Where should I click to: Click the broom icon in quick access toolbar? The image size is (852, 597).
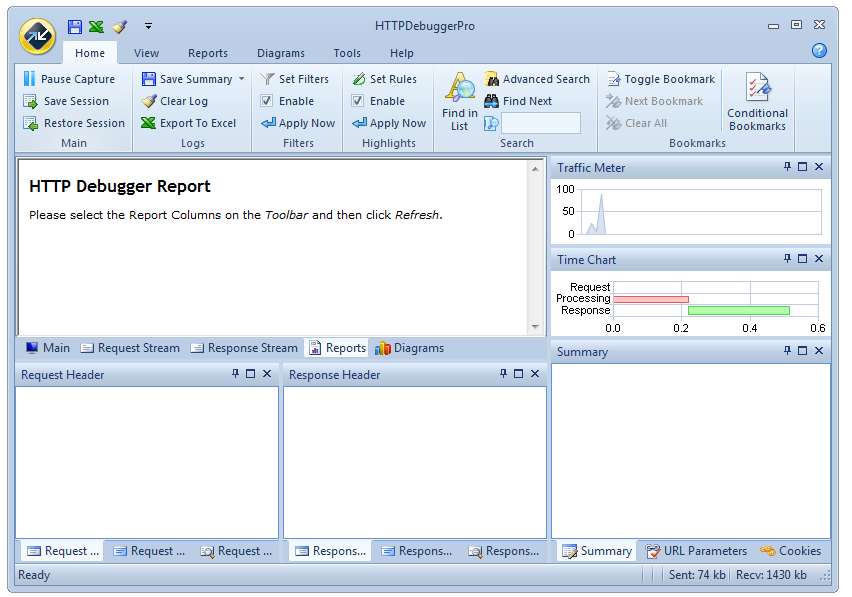pyautogui.click(x=120, y=26)
